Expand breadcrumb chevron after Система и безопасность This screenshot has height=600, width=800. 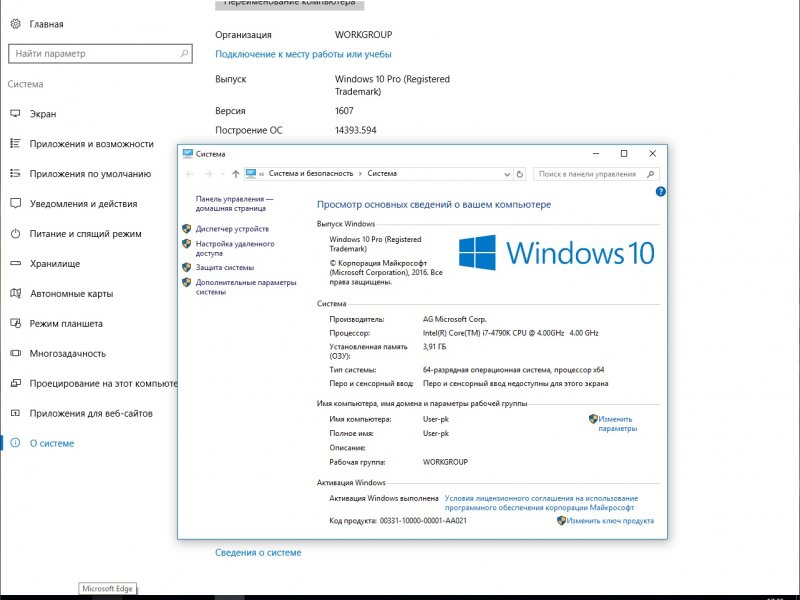[360, 173]
